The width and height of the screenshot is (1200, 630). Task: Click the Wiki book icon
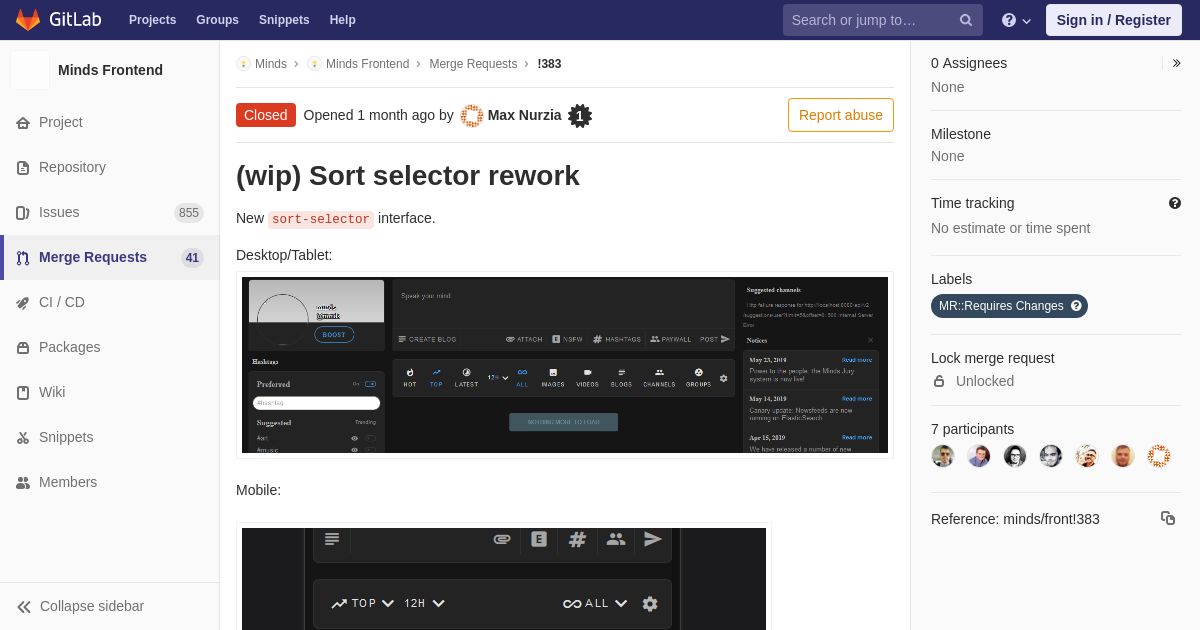click(23, 392)
